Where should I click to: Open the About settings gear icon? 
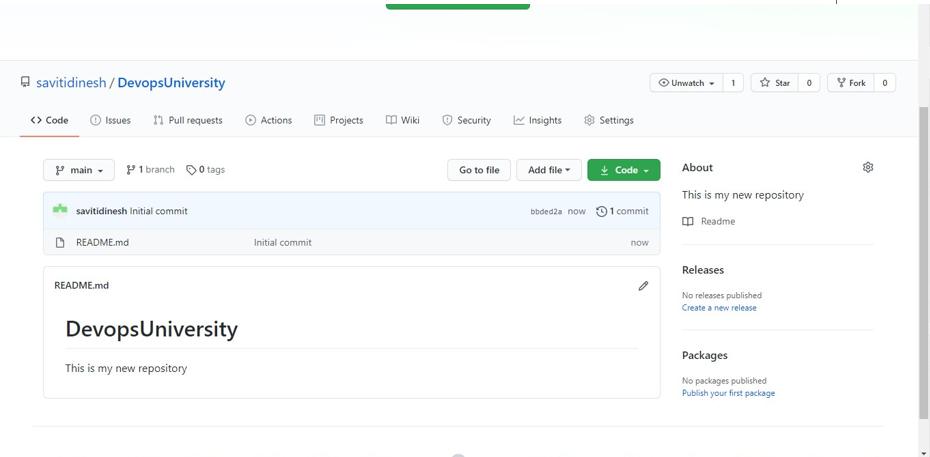tap(868, 168)
